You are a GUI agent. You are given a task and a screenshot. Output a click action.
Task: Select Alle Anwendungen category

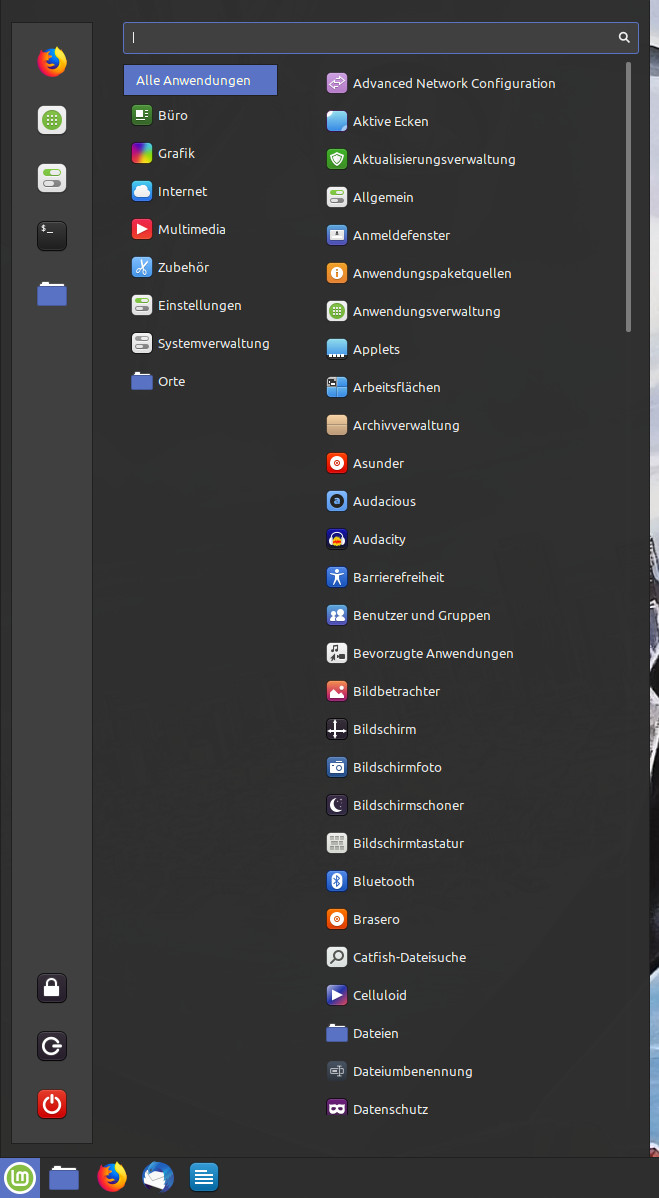[x=200, y=80]
